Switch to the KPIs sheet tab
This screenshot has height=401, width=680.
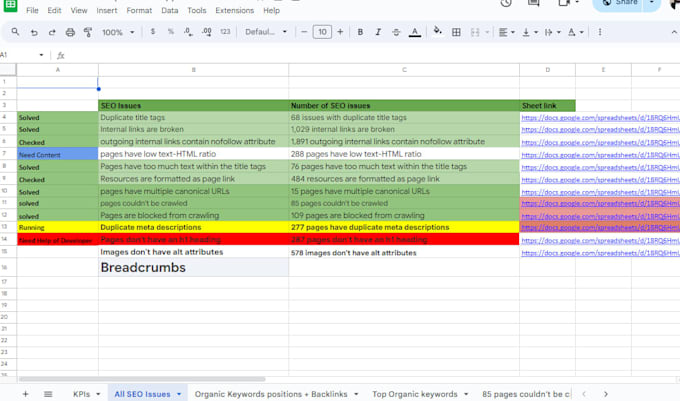tap(82, 394)
